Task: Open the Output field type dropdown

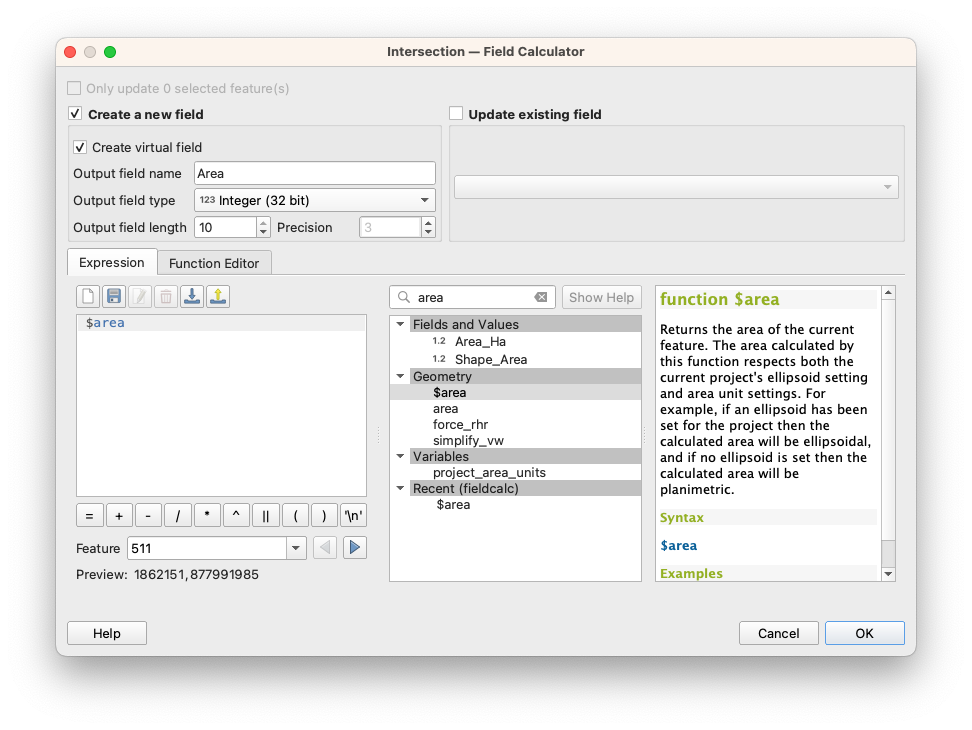Action: click(x=315, y=200)
